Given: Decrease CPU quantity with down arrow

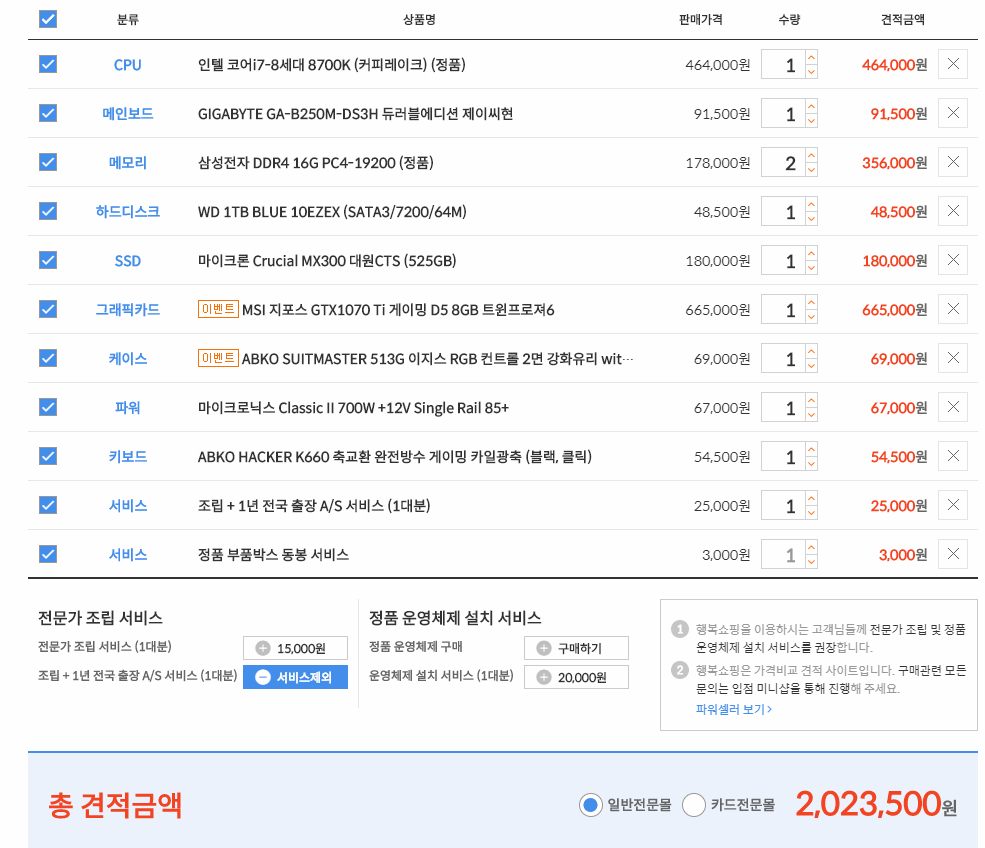Looking at the screenshot, I should coord(811,72).
